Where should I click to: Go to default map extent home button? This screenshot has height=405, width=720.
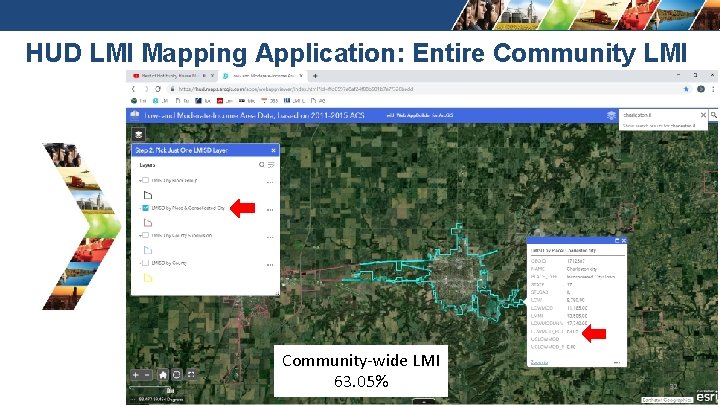[163, 375]
